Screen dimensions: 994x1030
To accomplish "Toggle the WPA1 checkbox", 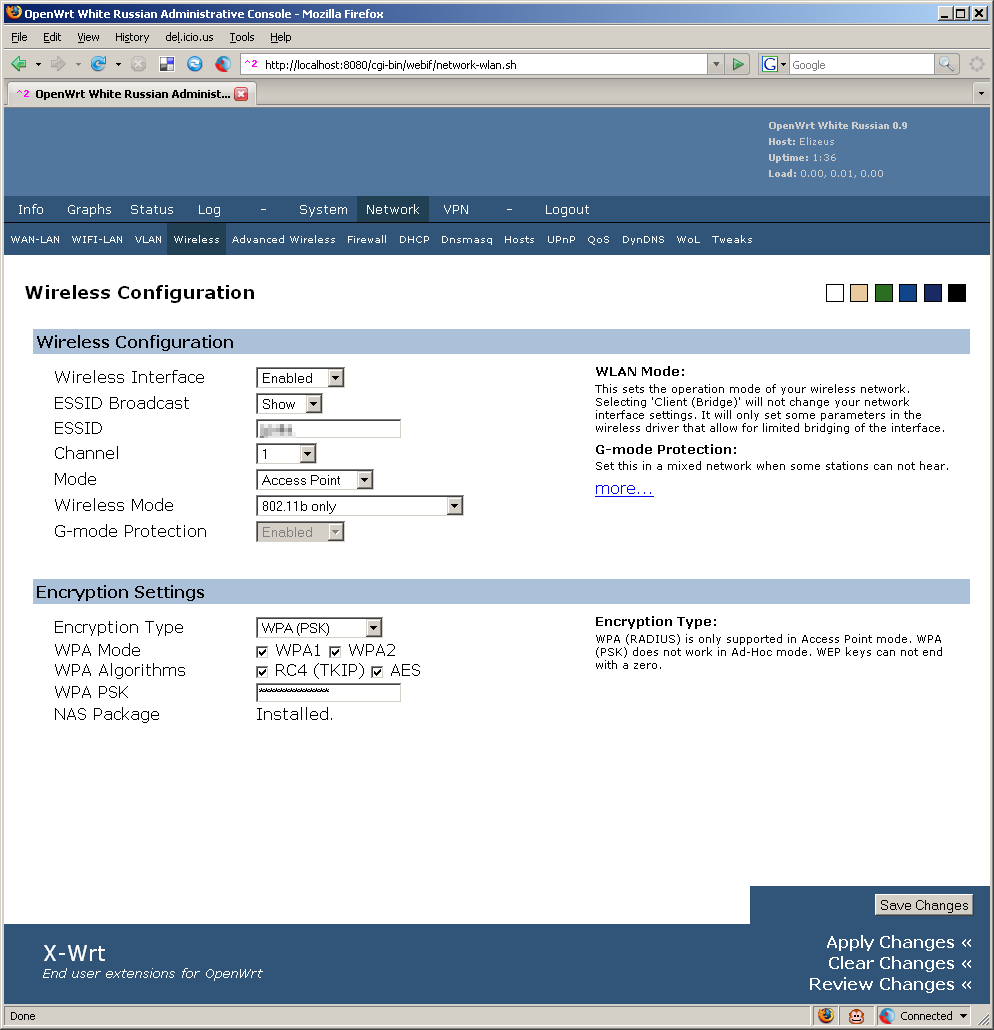I will [x=262, y=652].
